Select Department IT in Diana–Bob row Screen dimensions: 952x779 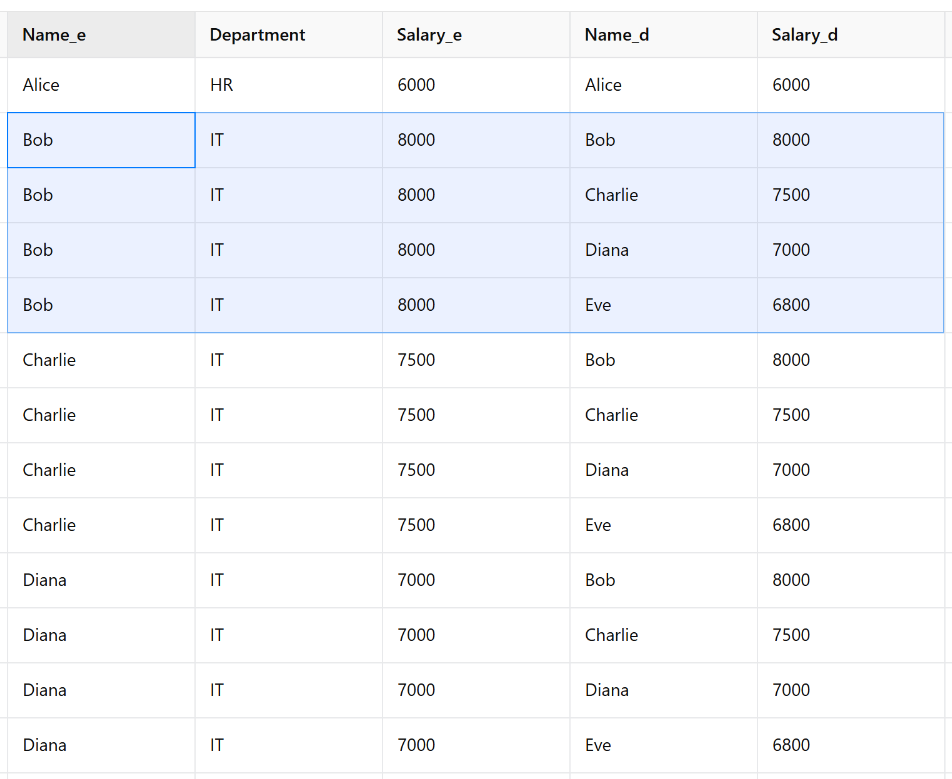(289, 580)
